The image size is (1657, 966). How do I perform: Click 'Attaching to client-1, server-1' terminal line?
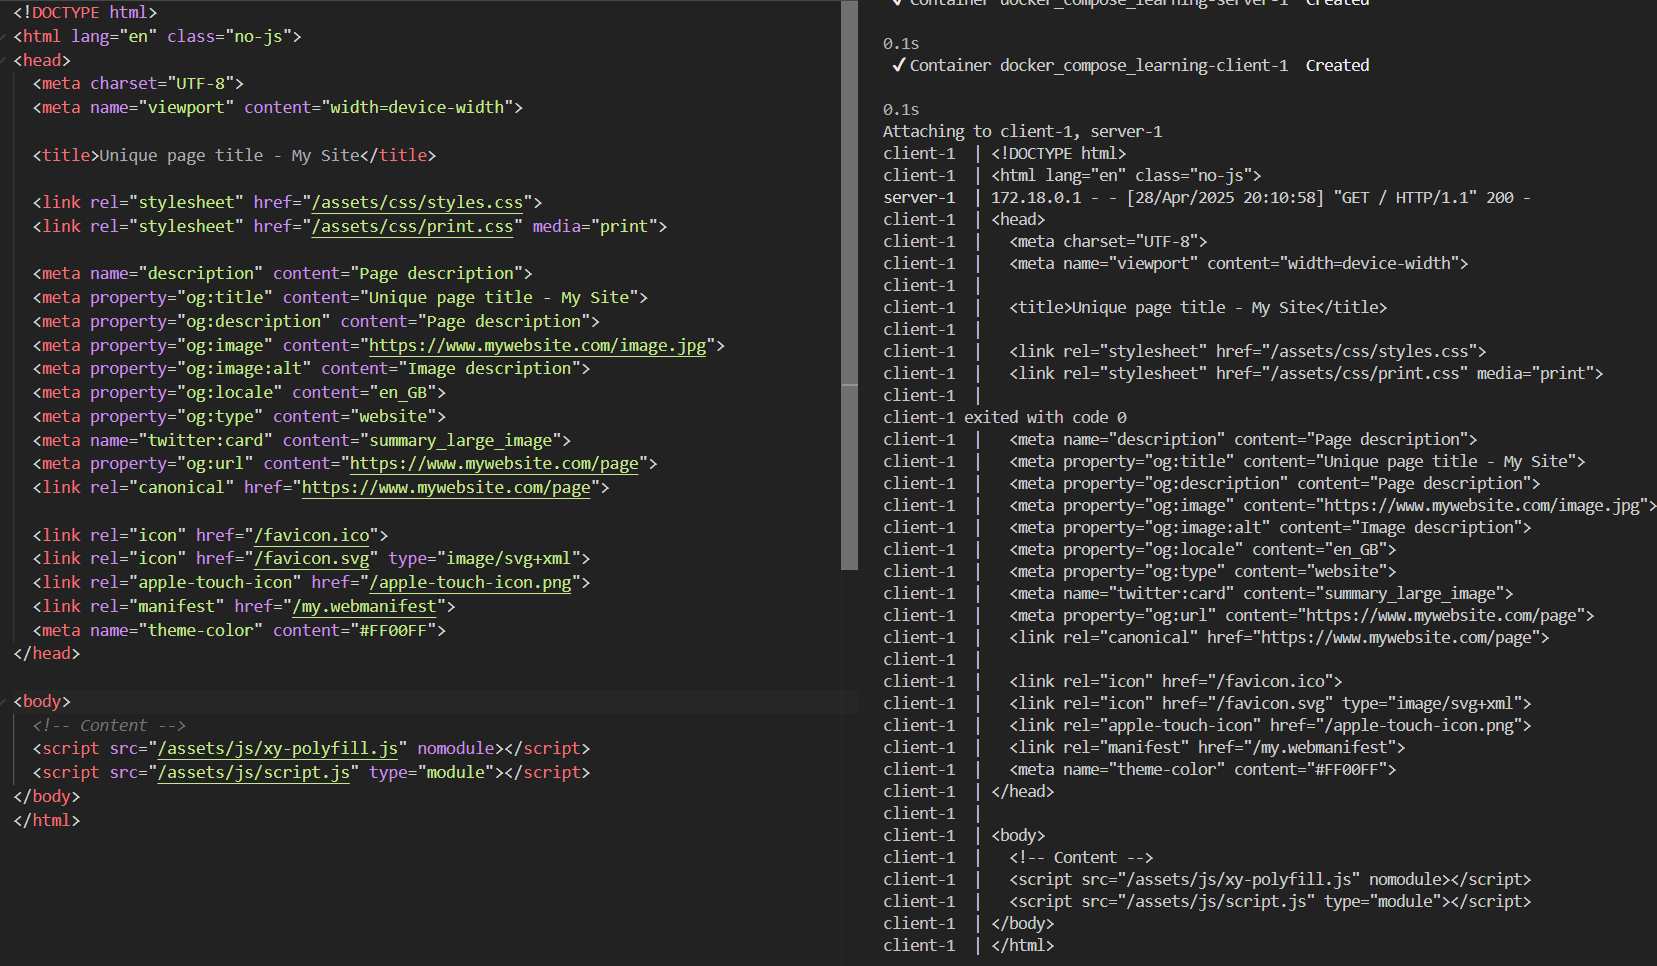tap(1022, 132)
